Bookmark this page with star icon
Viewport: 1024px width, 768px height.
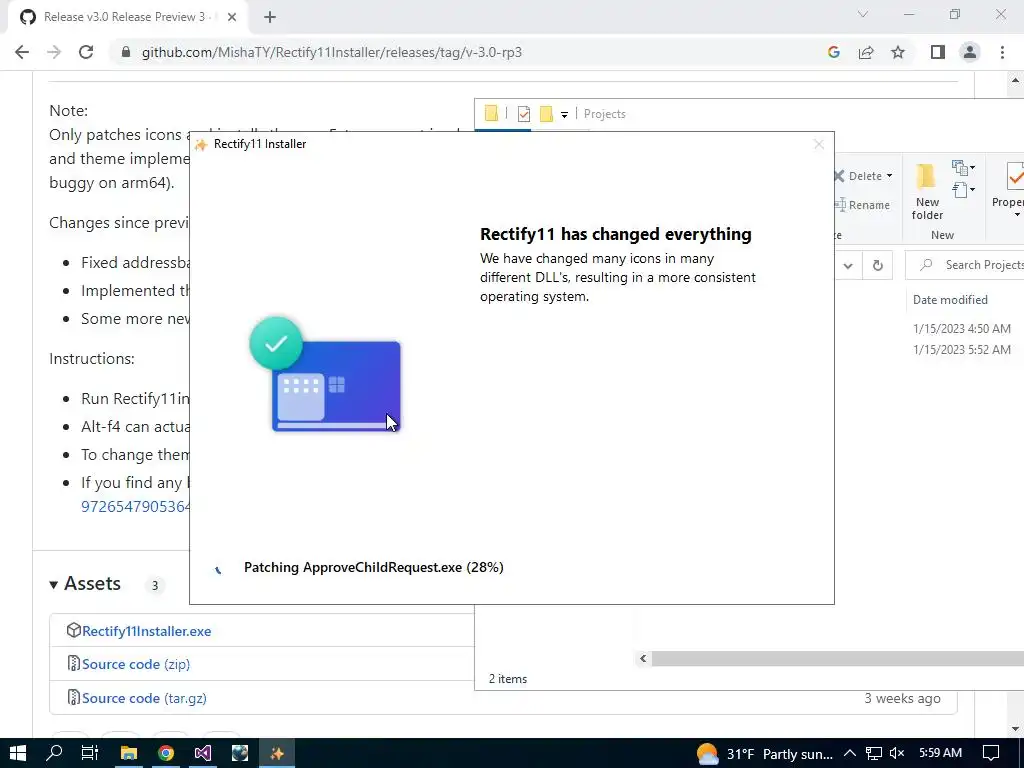click(898, 52)
